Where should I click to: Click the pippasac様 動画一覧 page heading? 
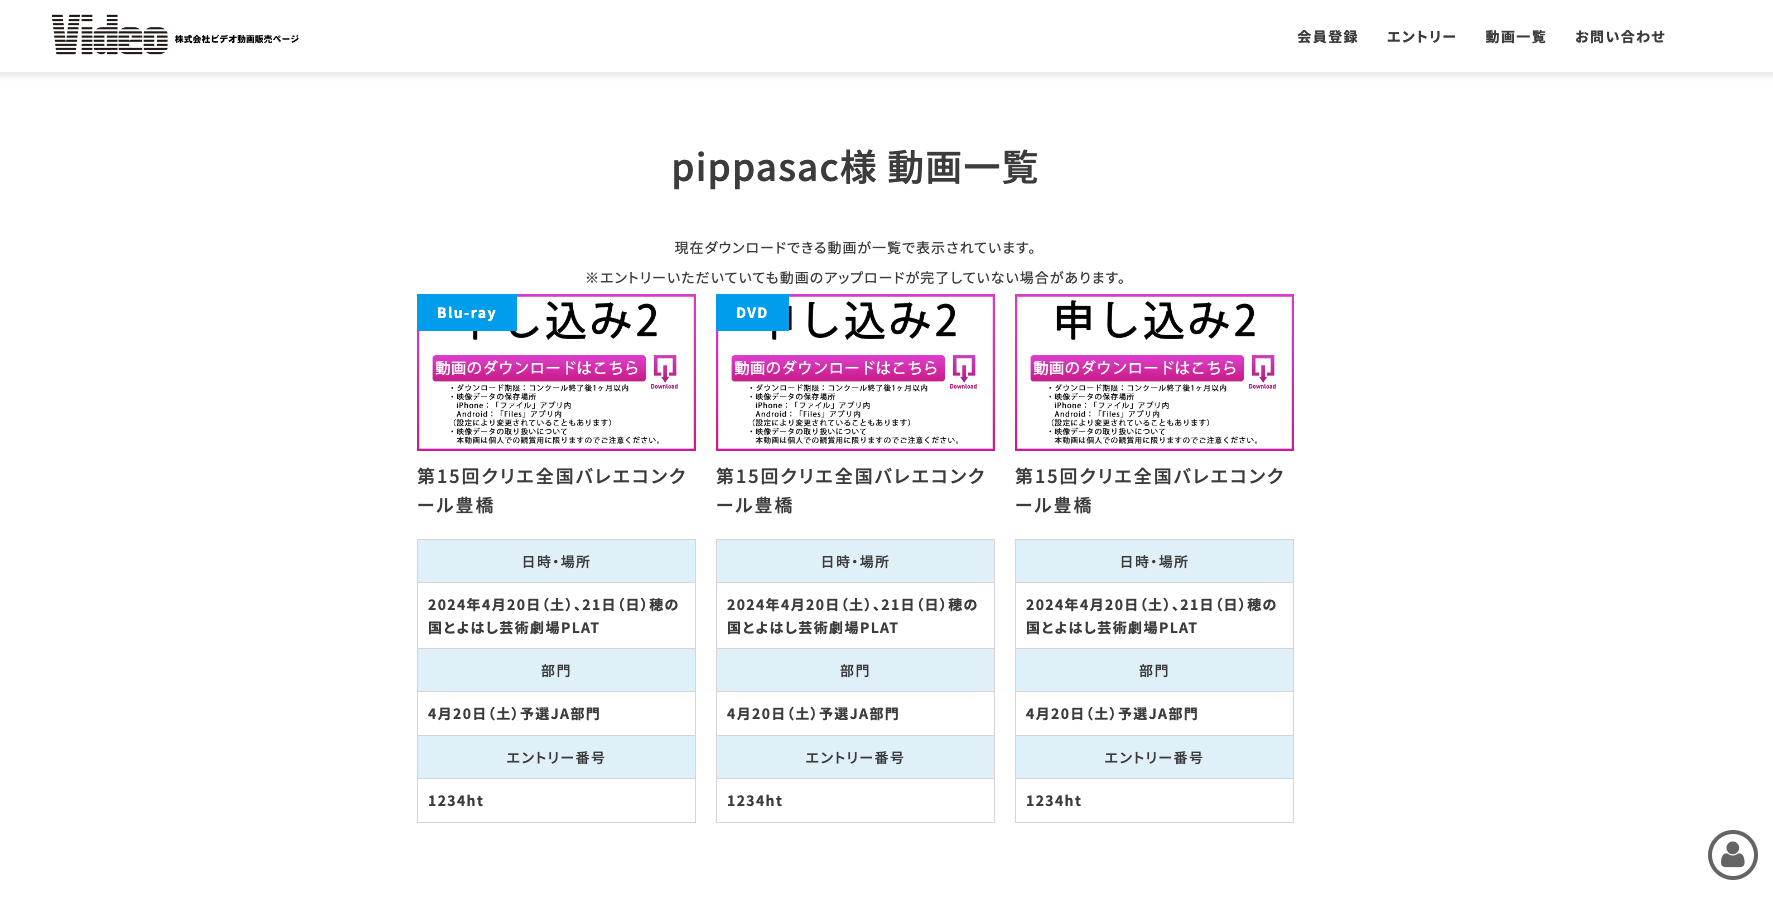pyautogui.click(x=855, y=167)
